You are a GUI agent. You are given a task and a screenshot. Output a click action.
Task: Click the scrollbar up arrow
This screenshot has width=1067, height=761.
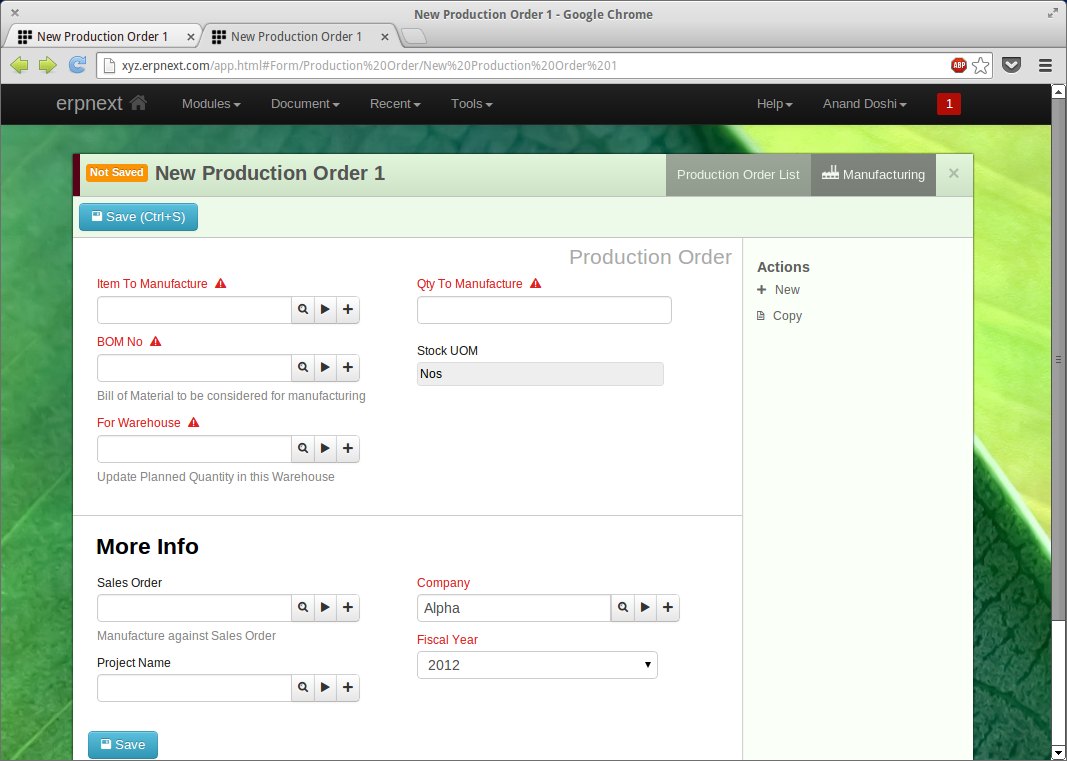[x=1058, y=91]
